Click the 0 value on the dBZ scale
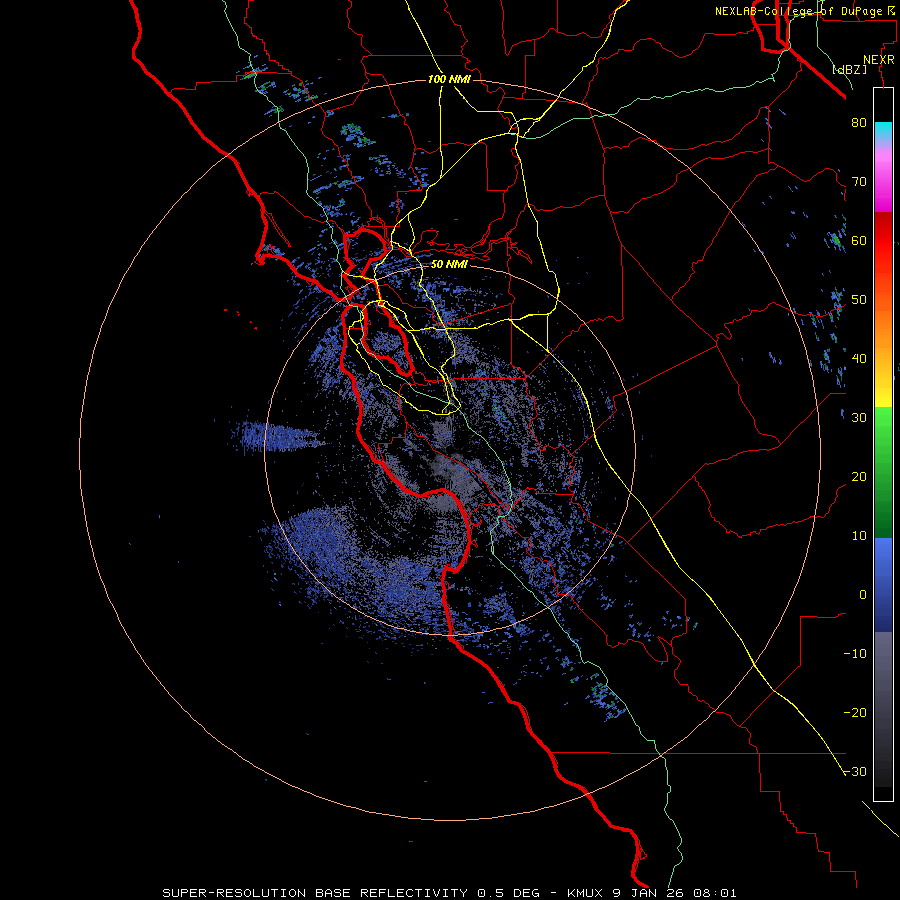Image resolution: width=900 pixels, height=900 pixels. (863, 595)
